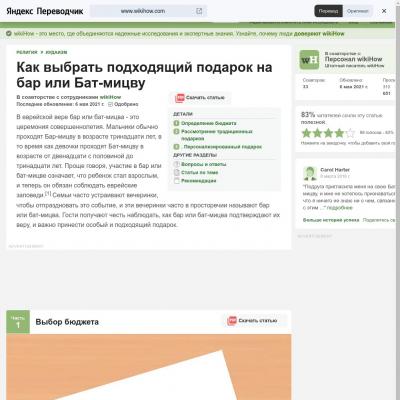Open the external link icon in the URL bar
Viewport: 400px width, 400px height.
click(199, 11)
